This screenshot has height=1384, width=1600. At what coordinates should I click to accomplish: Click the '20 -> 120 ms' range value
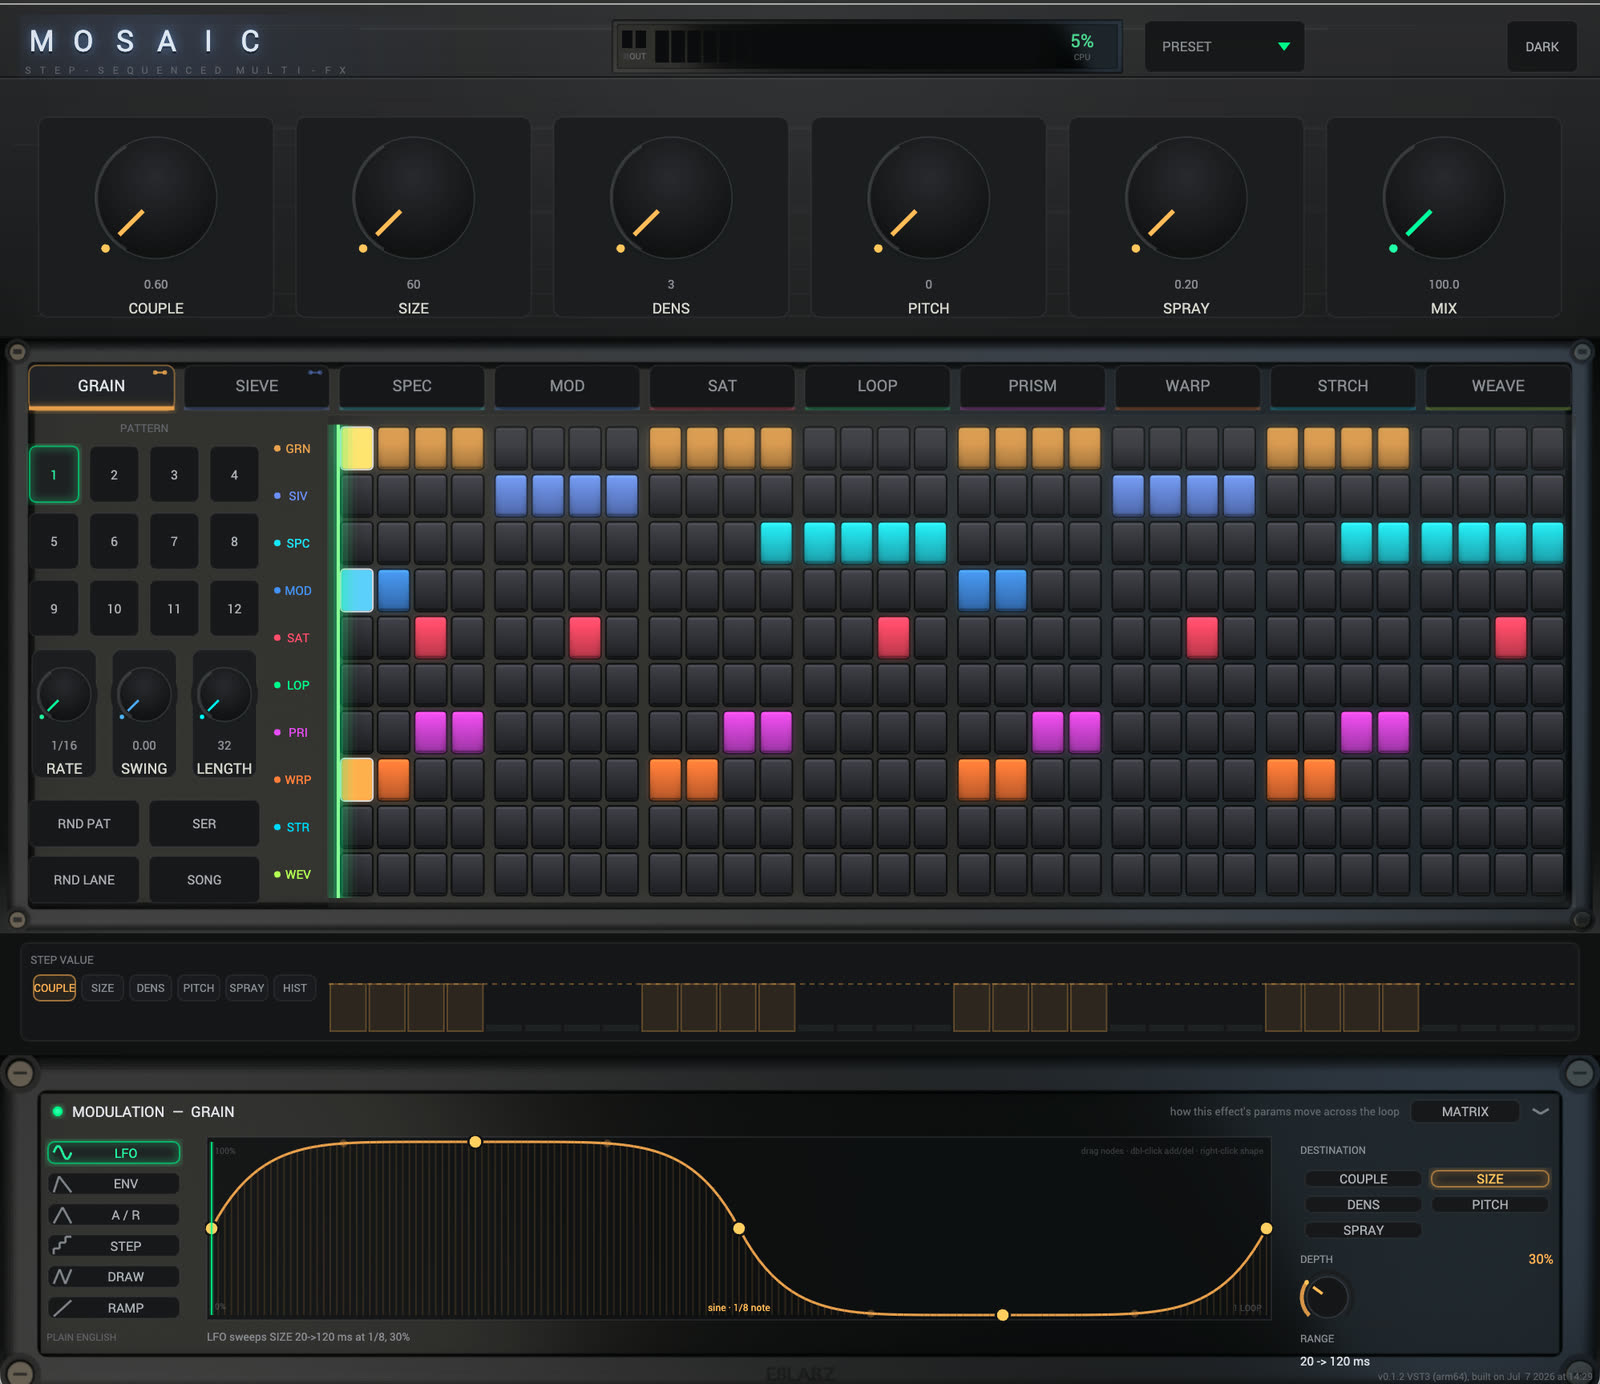click(x=1335, y=1361)
